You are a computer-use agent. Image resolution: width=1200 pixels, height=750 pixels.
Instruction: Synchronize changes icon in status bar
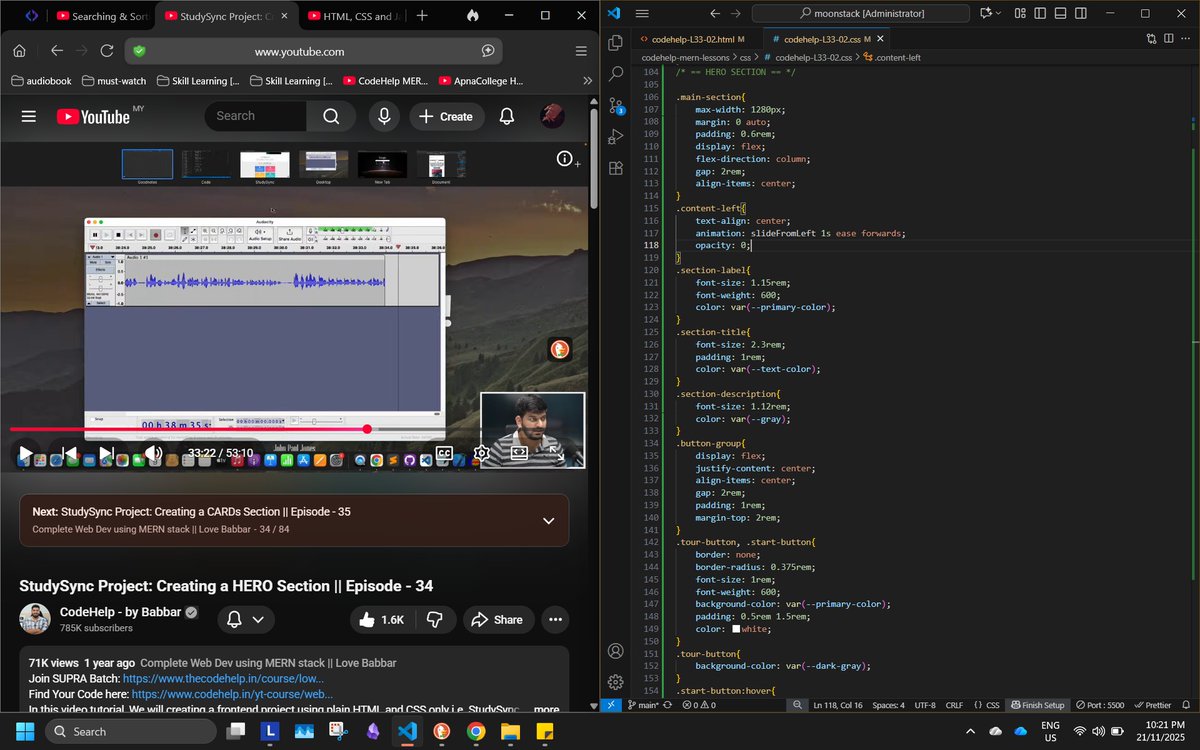coord(668,705)
